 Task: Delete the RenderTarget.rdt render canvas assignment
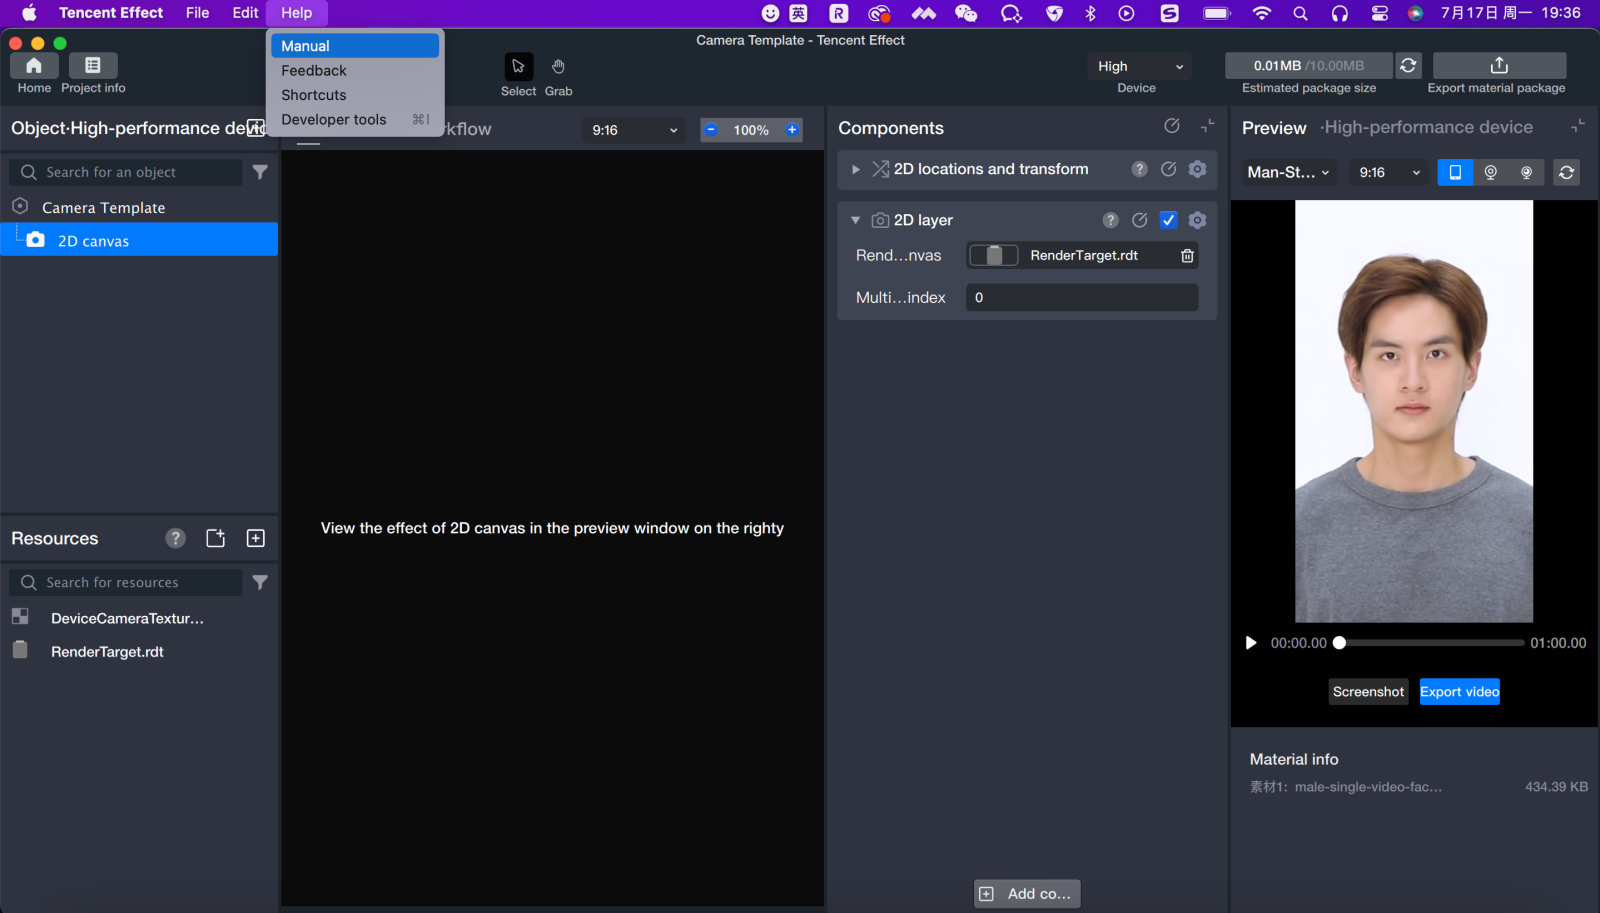pyautogui.click(x=1187, y=256)
